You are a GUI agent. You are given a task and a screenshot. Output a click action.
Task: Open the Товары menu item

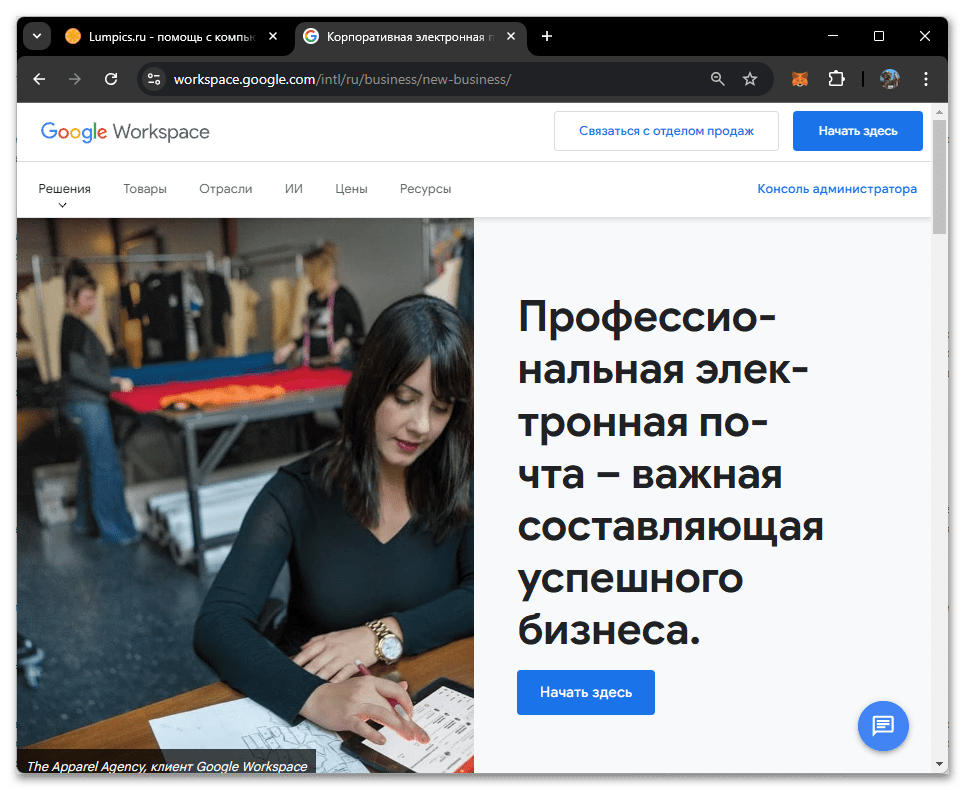(x=145, y=189)
